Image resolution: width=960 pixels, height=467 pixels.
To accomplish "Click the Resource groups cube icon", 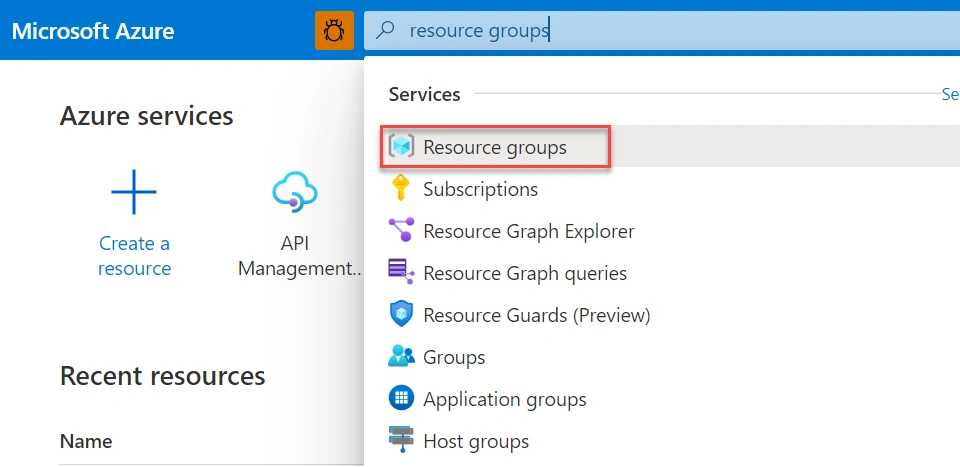I will 402,147.
